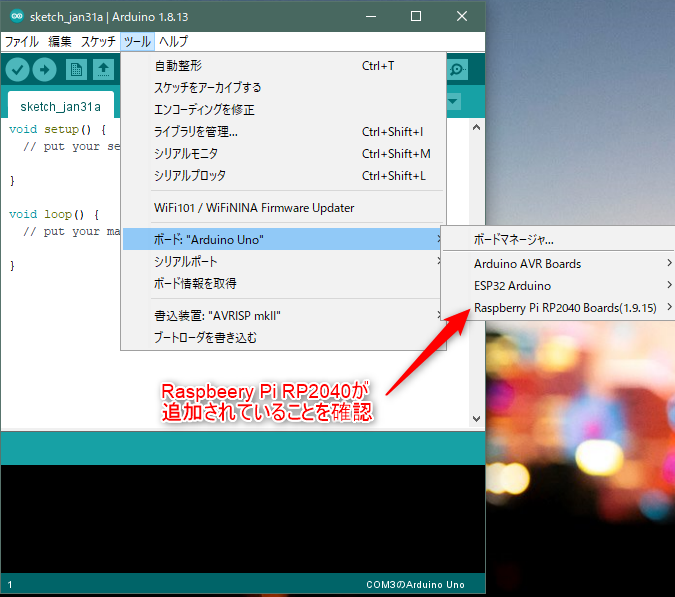Minimize the Arduino window
675x597 pixels.
pos(371,16)
